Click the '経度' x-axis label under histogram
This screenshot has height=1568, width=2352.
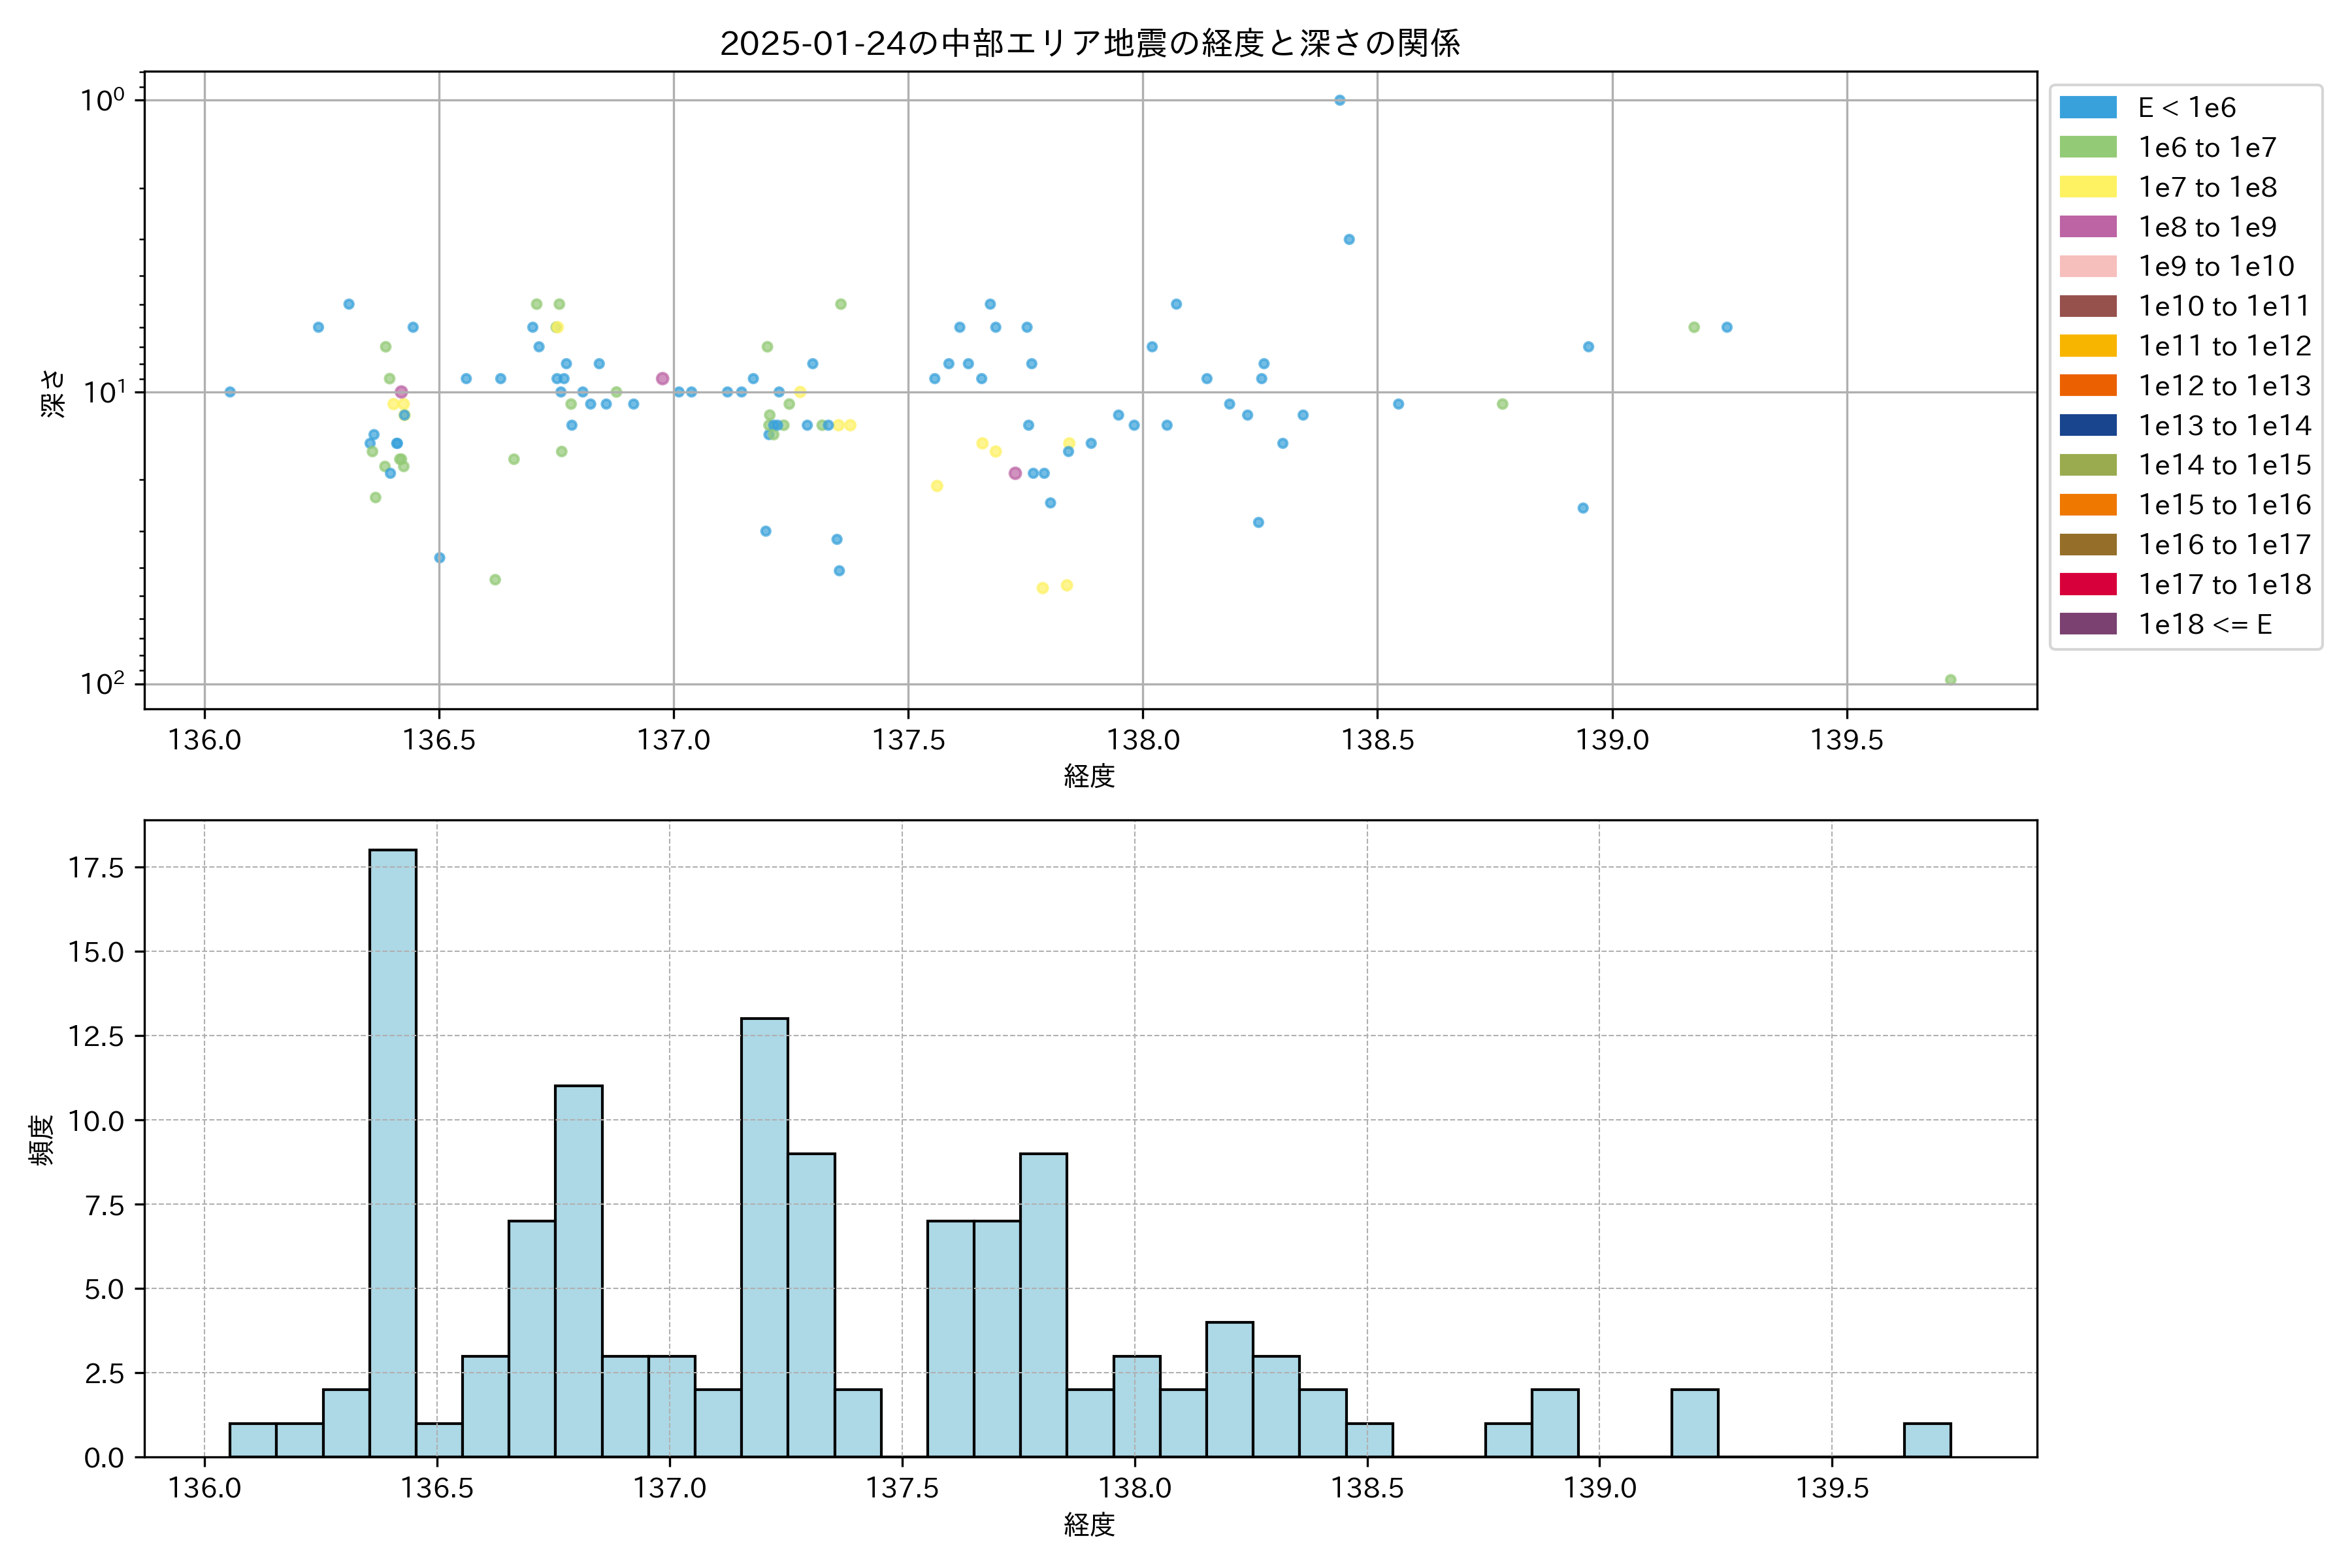click(1089, 1524)
